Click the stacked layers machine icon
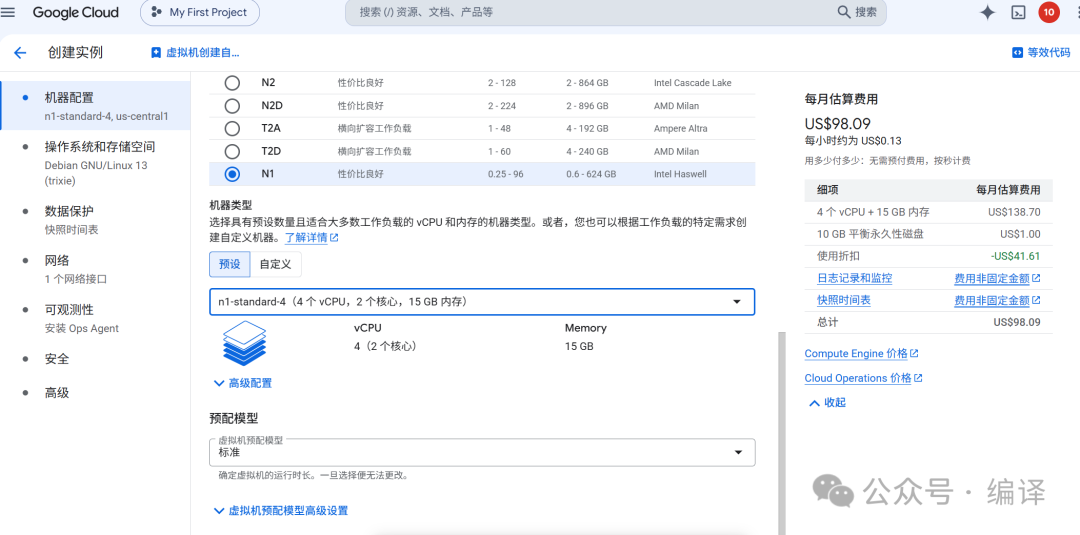1080x535 pixels. [x=245, y=343]
